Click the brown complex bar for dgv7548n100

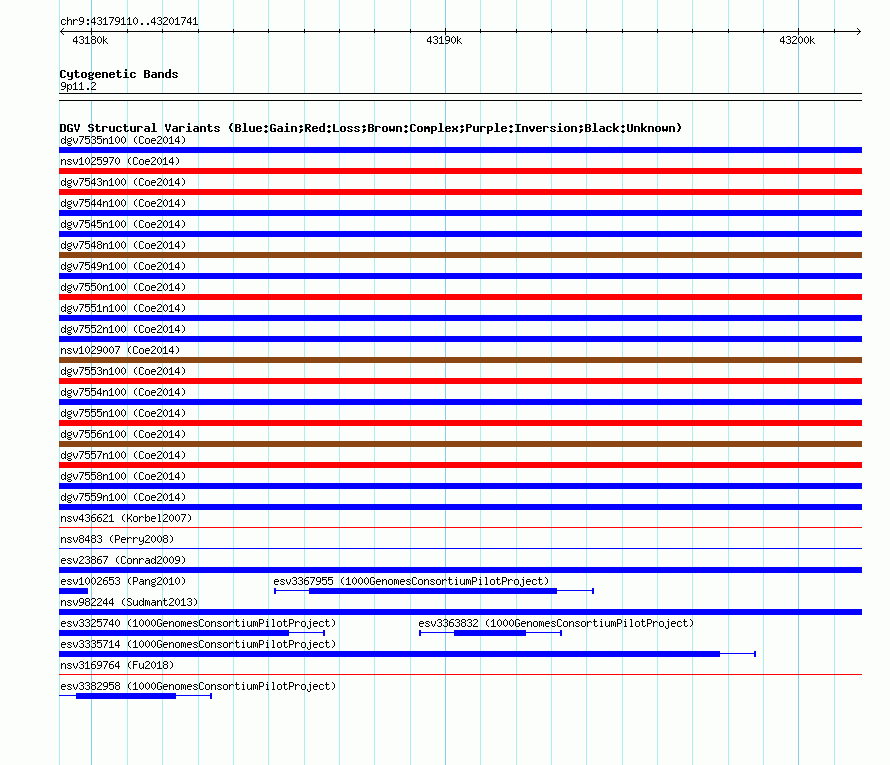(460, 255)
